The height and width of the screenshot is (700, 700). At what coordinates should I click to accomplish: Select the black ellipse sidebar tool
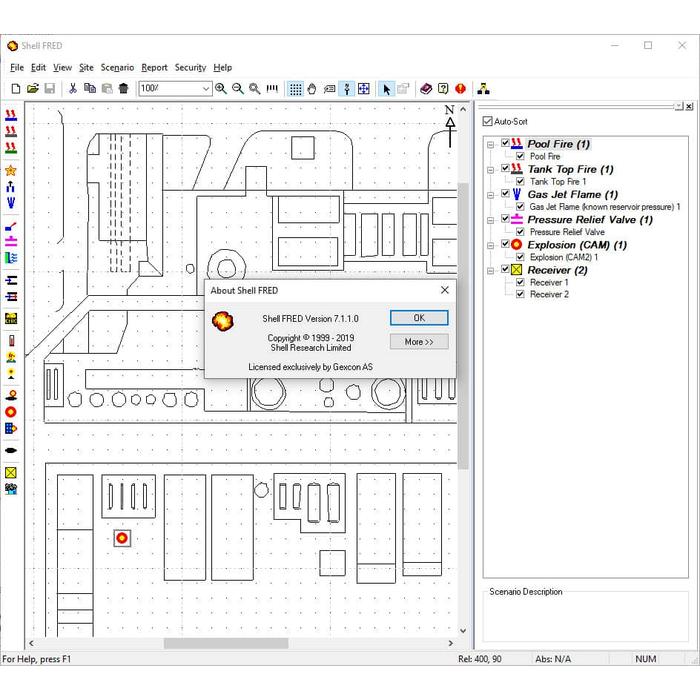point(11,450)
